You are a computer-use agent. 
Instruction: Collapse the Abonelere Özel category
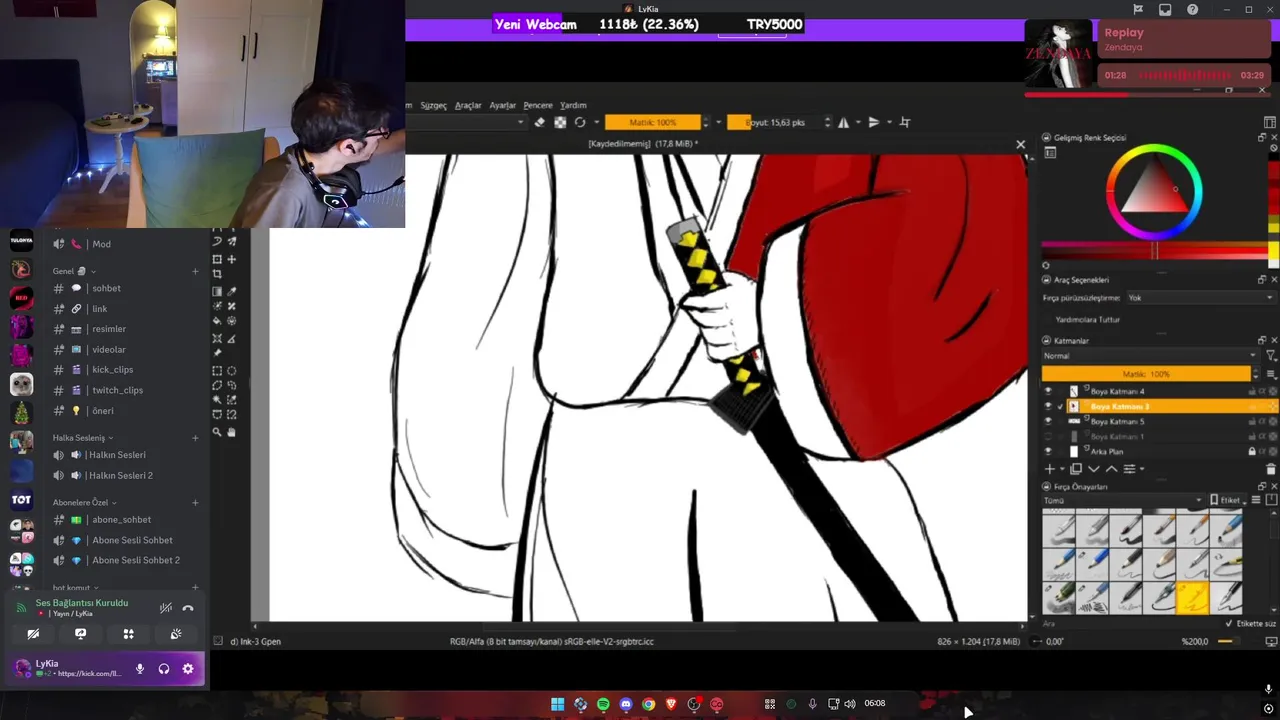(x=85, y=502)
